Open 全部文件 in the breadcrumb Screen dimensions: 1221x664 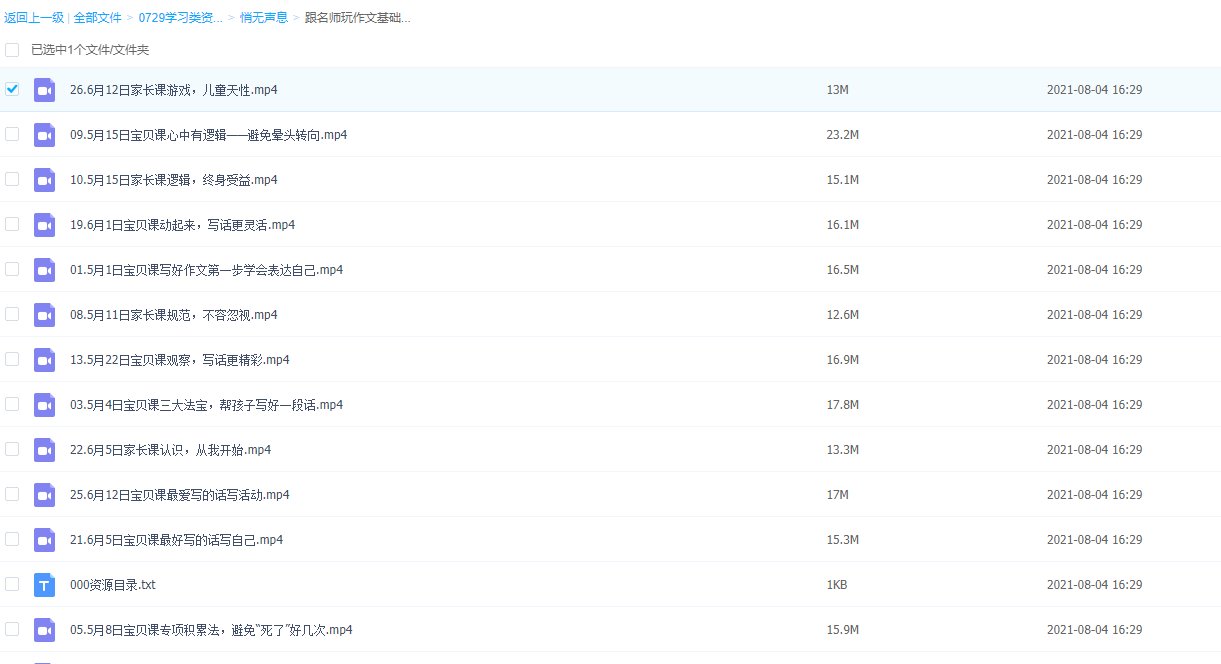(97, 18)
